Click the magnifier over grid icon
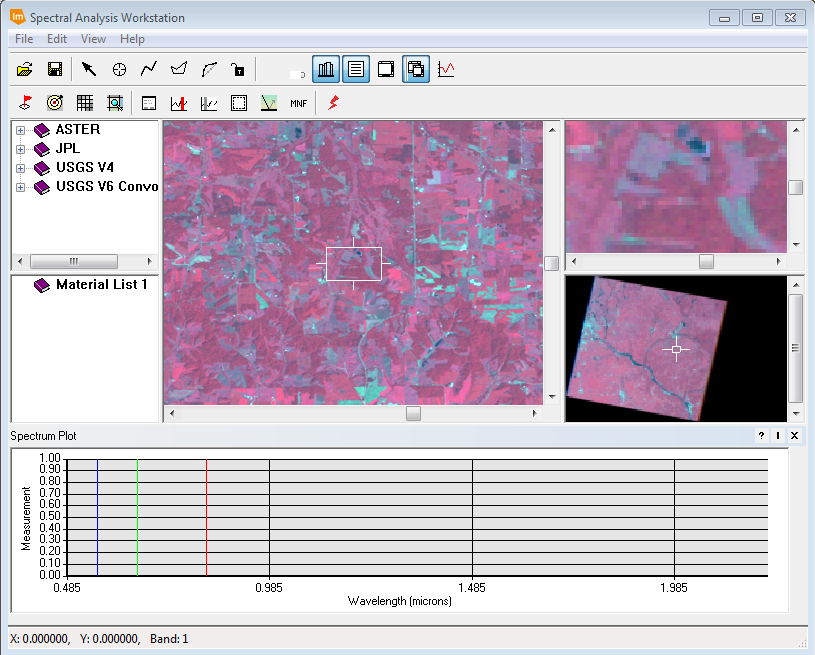815x655 pixels. coord(115,103)
